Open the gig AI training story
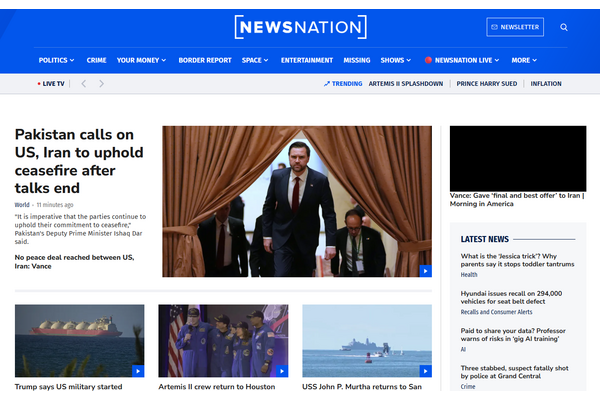 point(513,335)
